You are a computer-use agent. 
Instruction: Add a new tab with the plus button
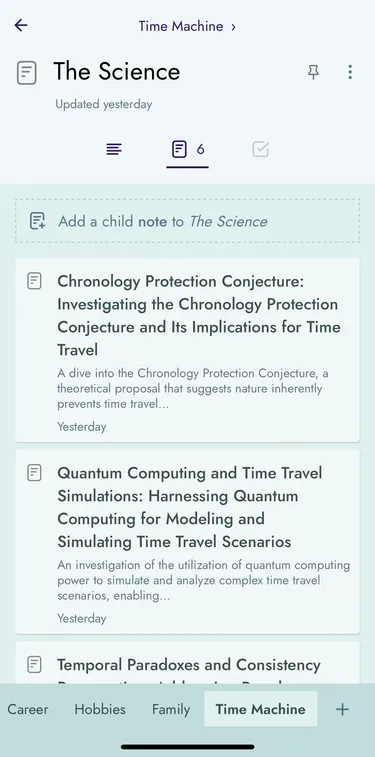(x=342, y=709)
